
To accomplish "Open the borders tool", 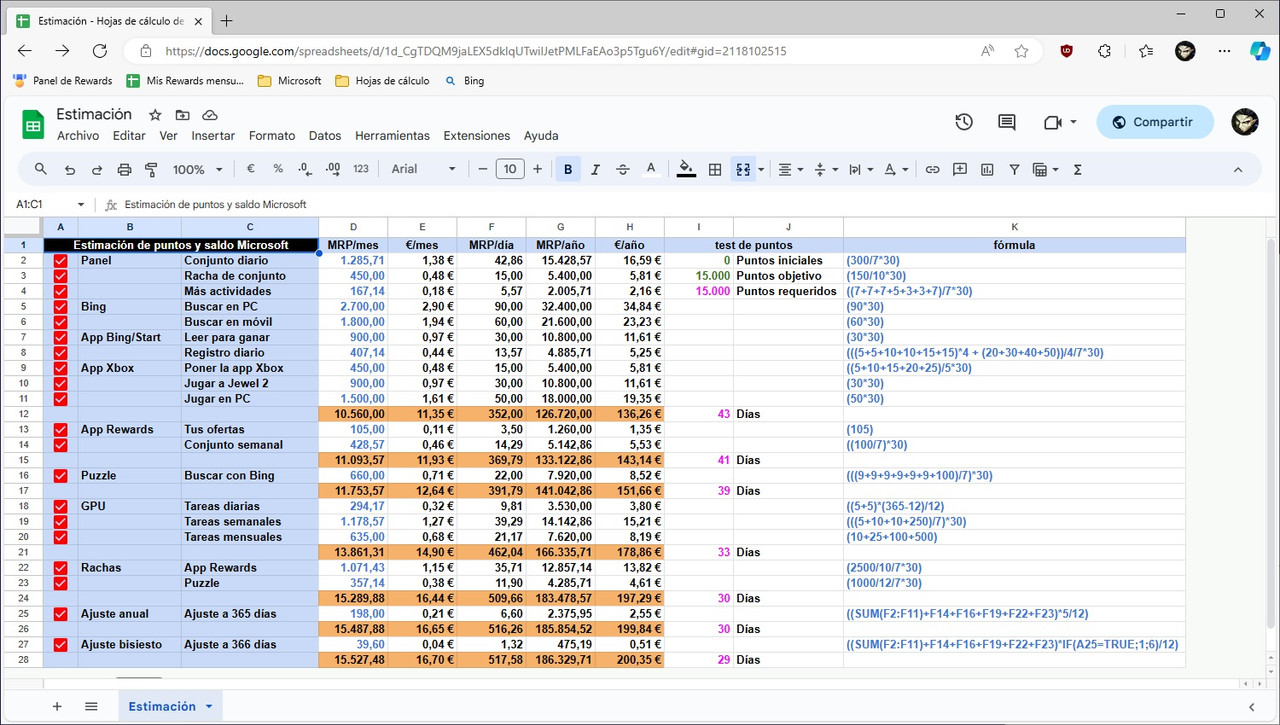I will [715, 169].
